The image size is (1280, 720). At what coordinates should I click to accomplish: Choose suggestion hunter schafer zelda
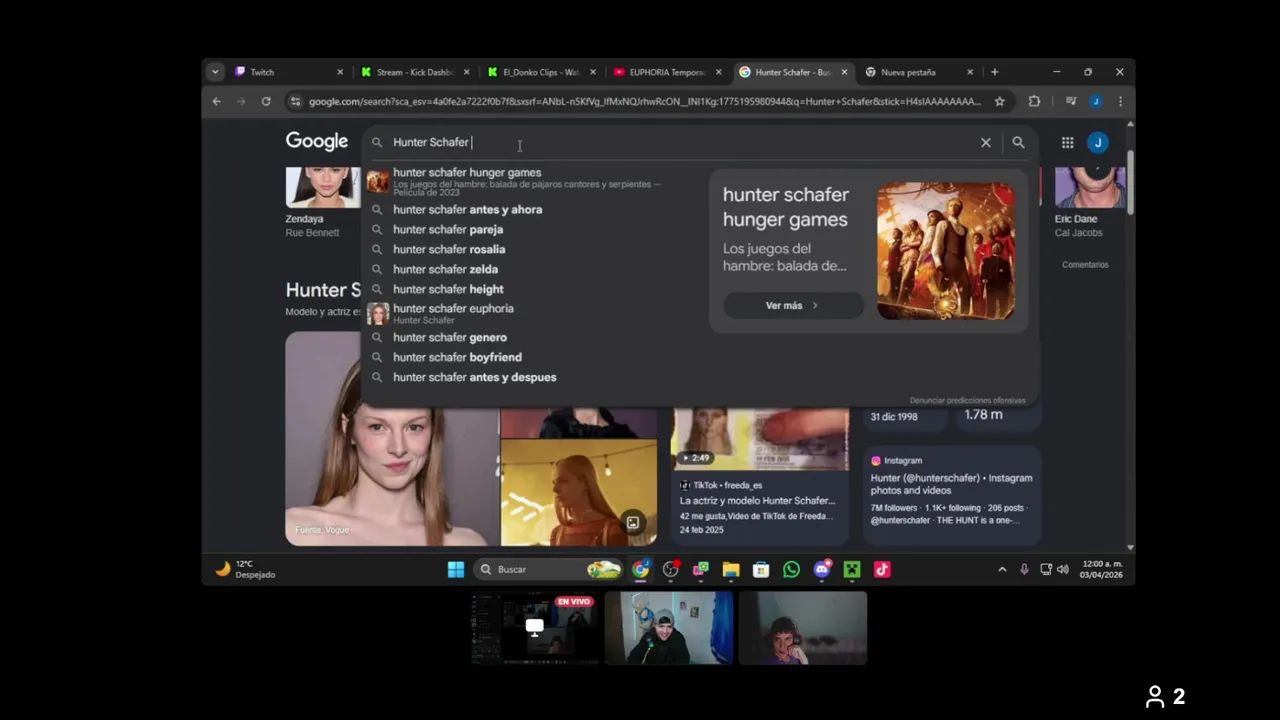530,269
